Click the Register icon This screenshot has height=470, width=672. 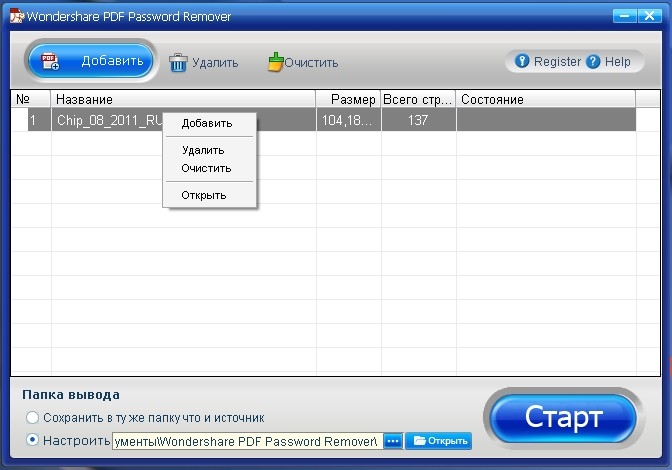tap(522, 61)
